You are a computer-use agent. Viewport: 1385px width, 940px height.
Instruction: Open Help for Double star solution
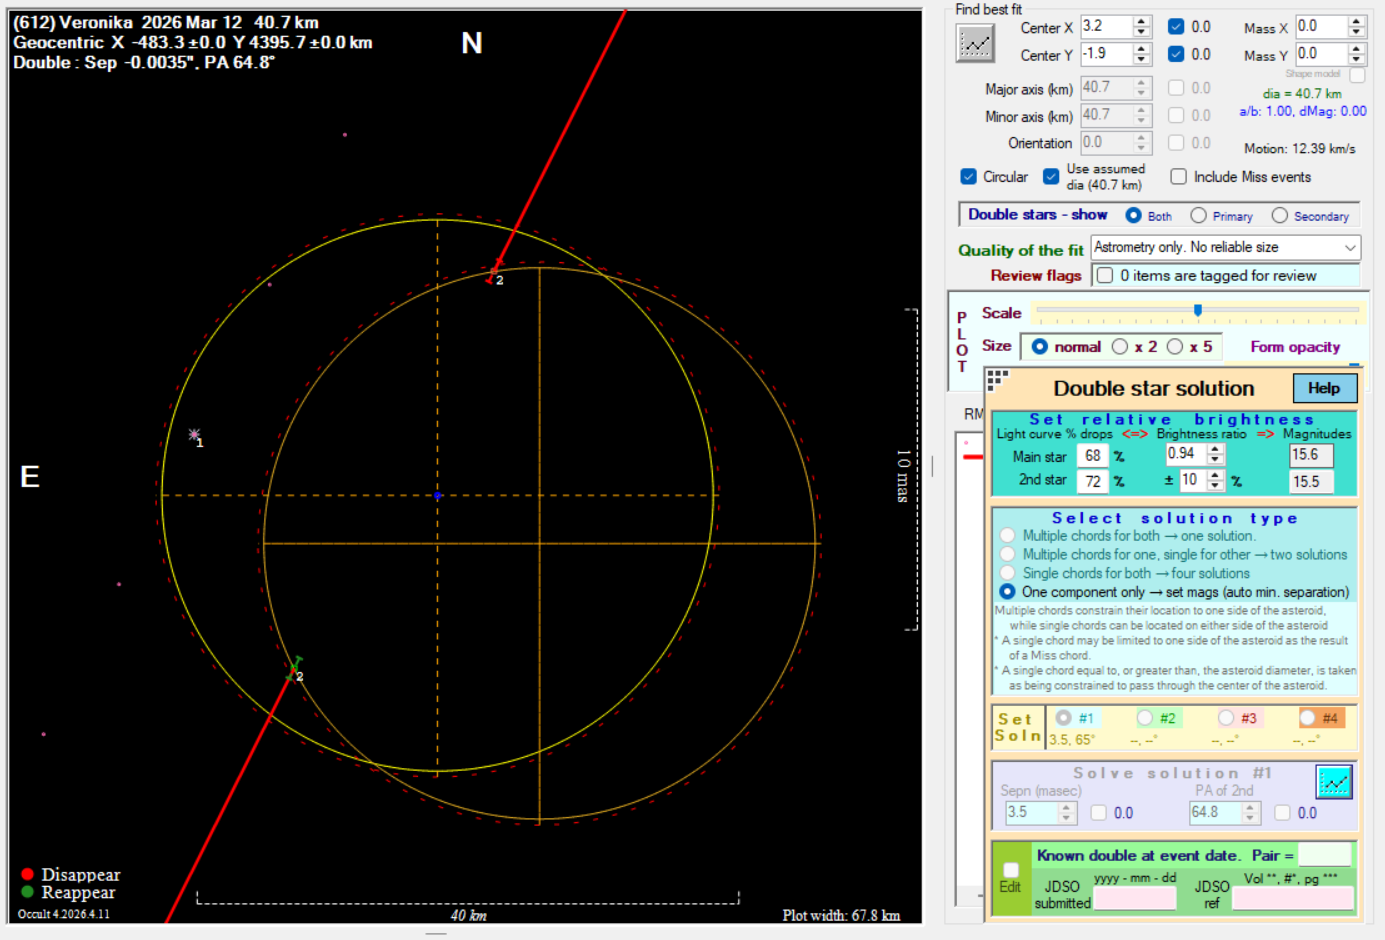[x=1324, y=388]
